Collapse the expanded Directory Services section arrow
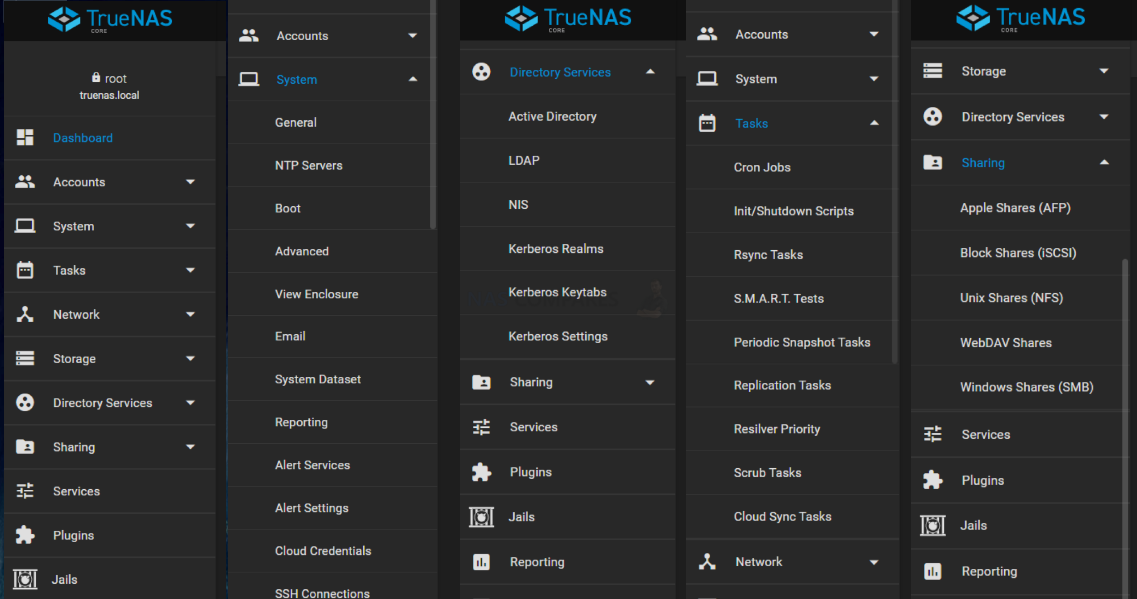 tap(650, 72)
